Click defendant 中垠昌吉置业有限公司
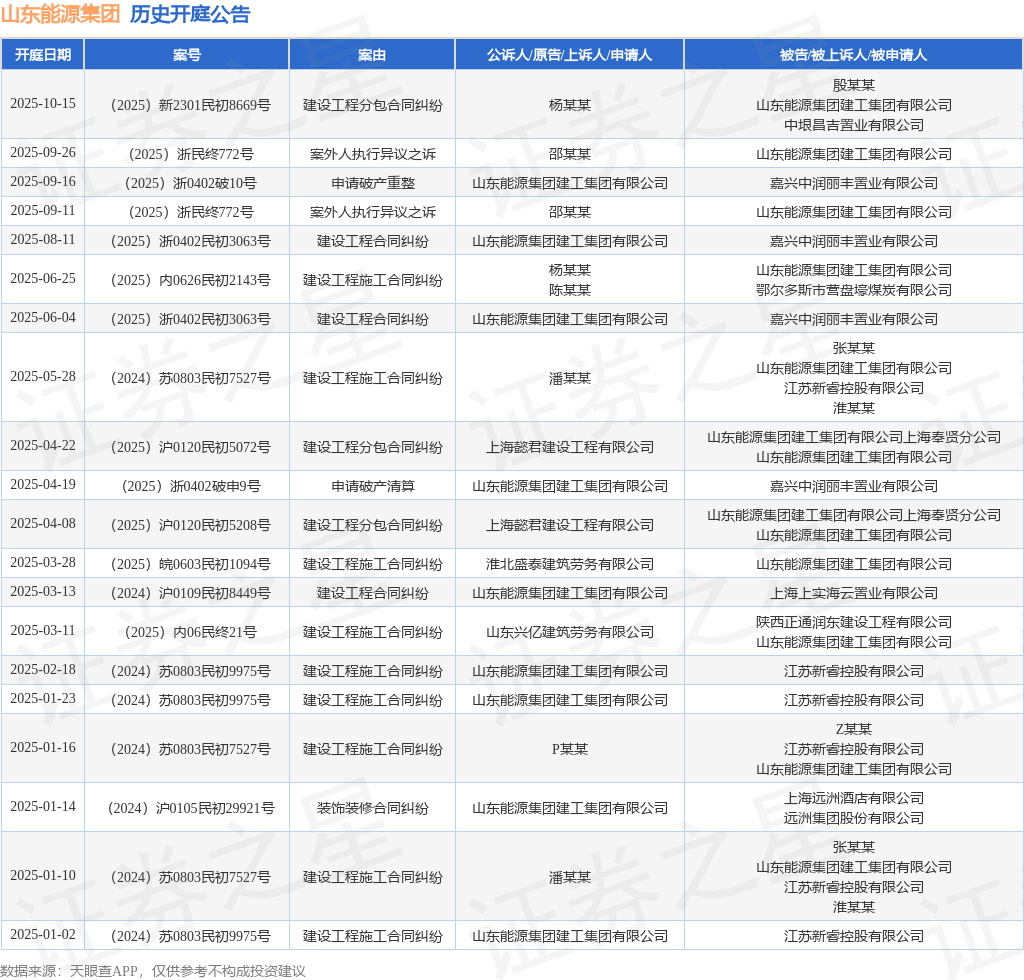The image size is (1024, 980). [x=854, y=125]
